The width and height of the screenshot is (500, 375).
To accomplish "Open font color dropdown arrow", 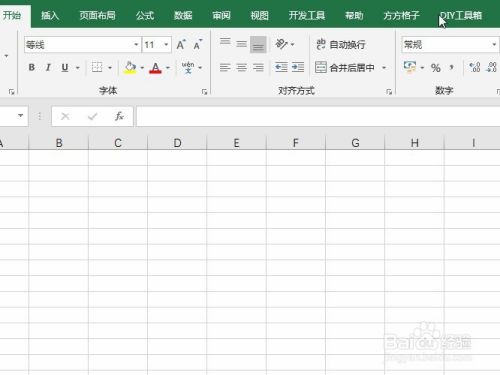I will (168, 68).
